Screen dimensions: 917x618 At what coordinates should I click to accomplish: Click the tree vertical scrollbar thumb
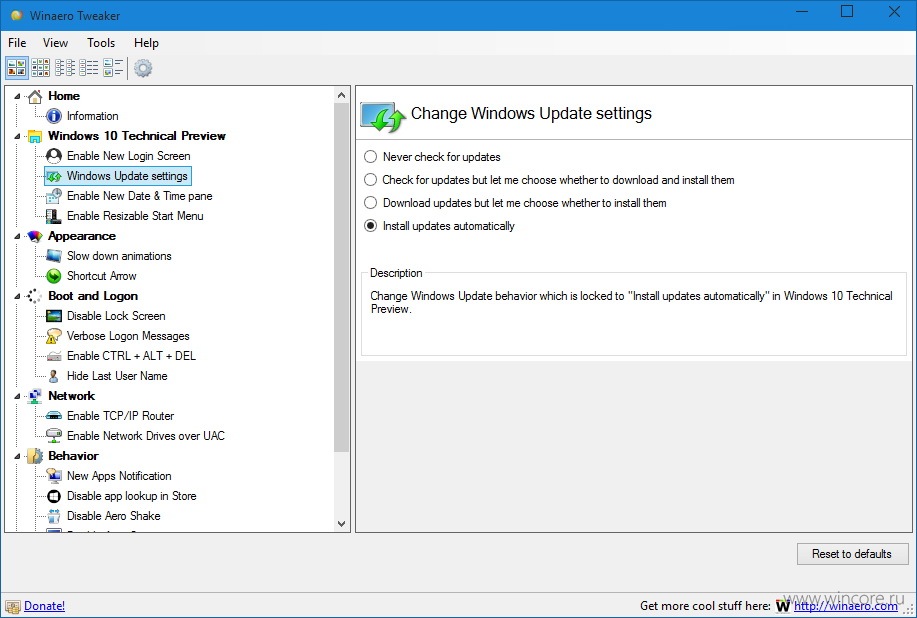(342, 278)
